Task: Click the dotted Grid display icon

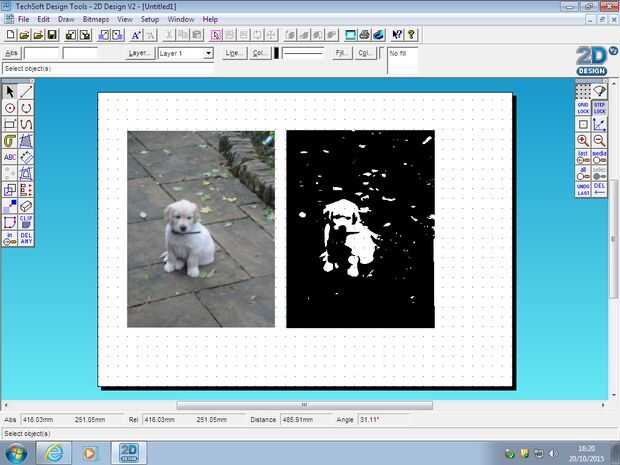Action: pos(583,92)
